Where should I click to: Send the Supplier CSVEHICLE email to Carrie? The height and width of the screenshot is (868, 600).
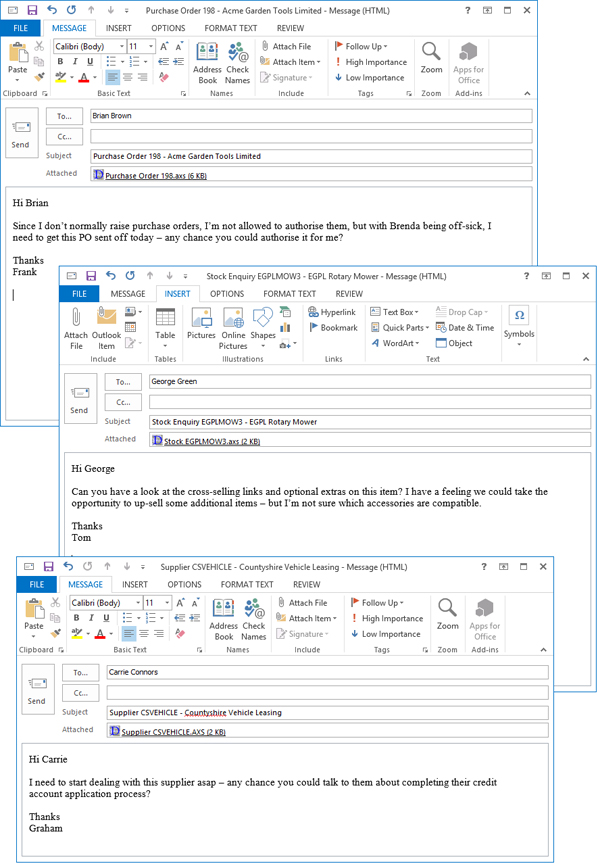tap(38, 690)
